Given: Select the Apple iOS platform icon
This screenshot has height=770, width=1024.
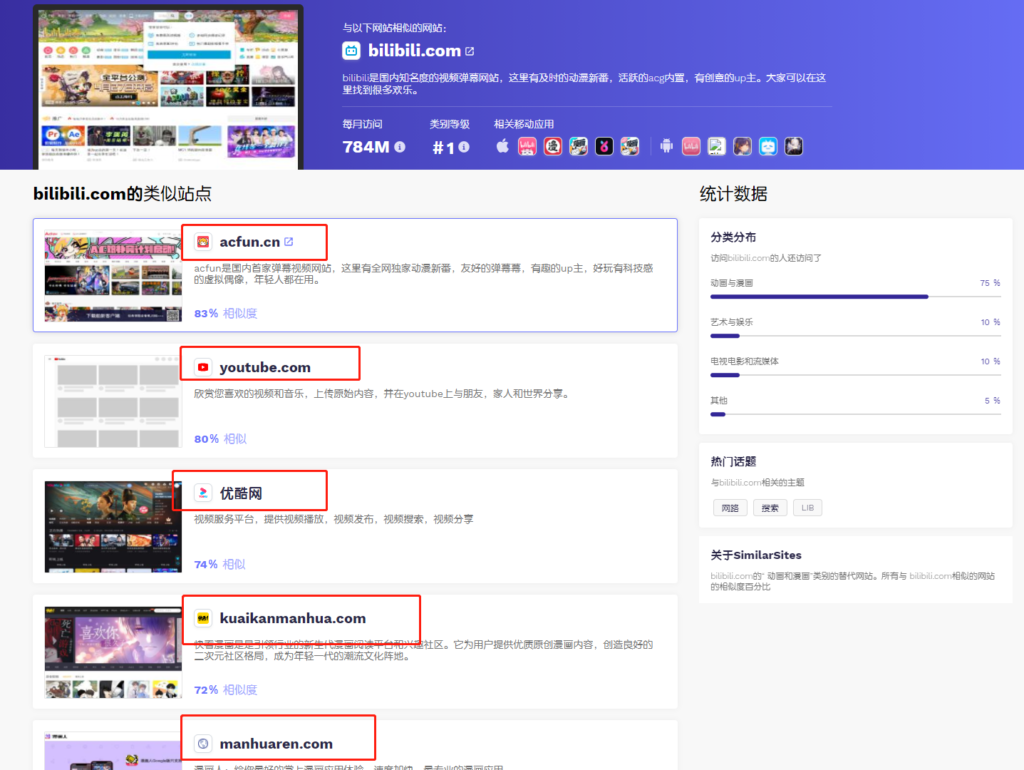Looking at the screenshot, I should click(502, 146).
